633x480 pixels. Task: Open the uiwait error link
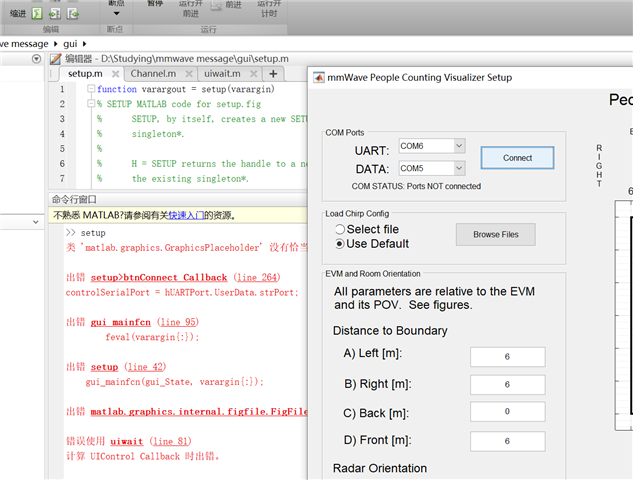(x=127, y=441)
